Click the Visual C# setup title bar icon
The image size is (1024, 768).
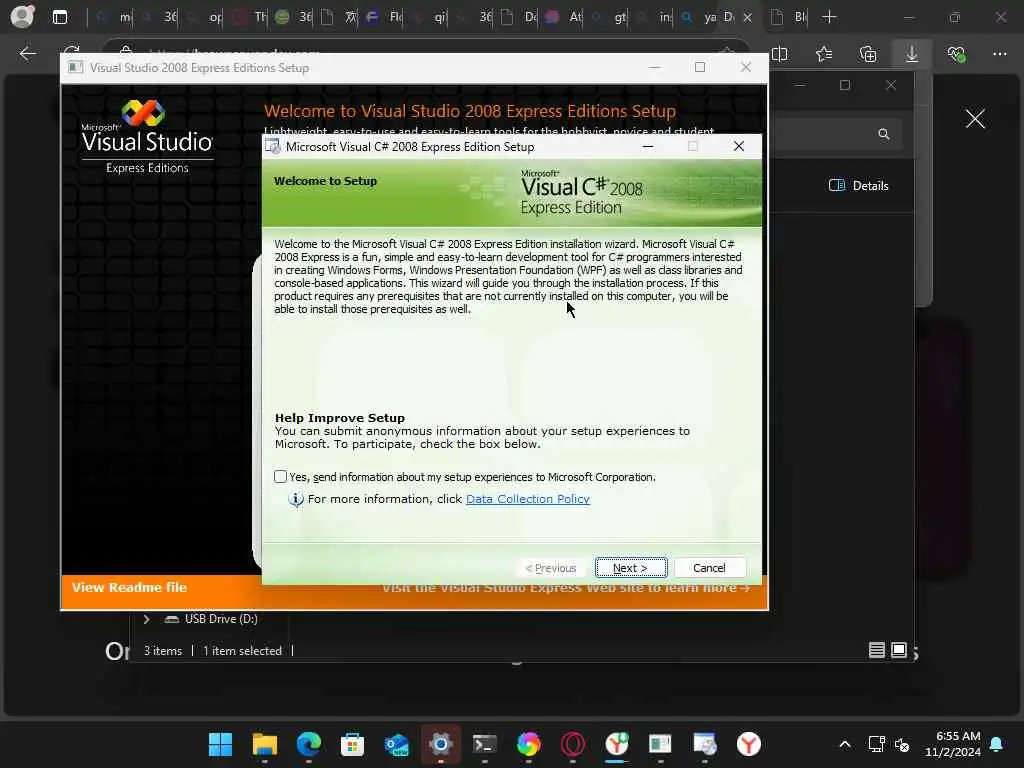pos(273,147)
